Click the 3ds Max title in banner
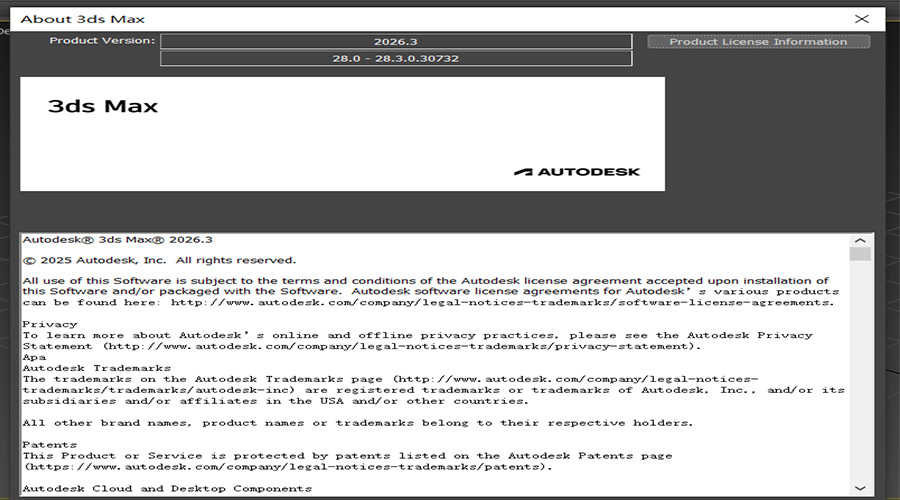This screenshot has height=500, width=900. click(103, 107)
